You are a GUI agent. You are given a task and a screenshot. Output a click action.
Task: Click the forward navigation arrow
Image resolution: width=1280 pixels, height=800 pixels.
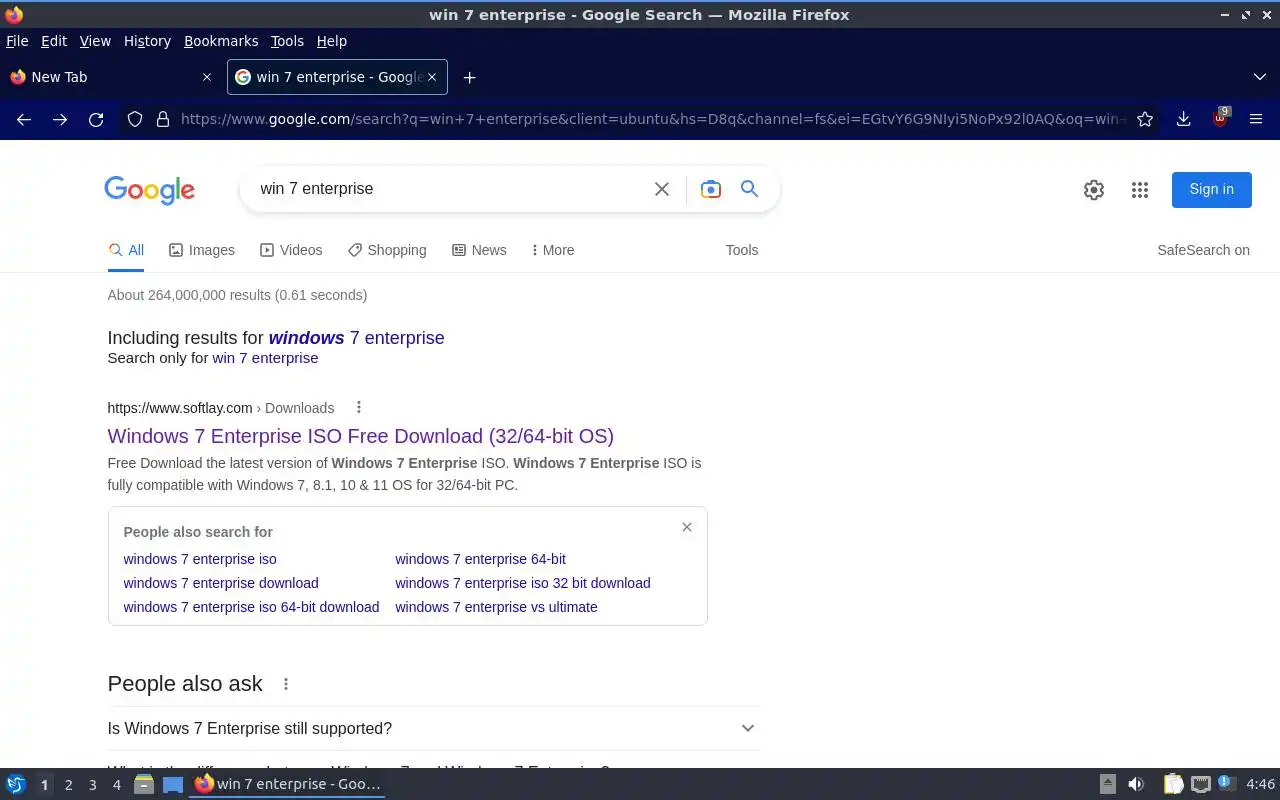click(60, 119)
